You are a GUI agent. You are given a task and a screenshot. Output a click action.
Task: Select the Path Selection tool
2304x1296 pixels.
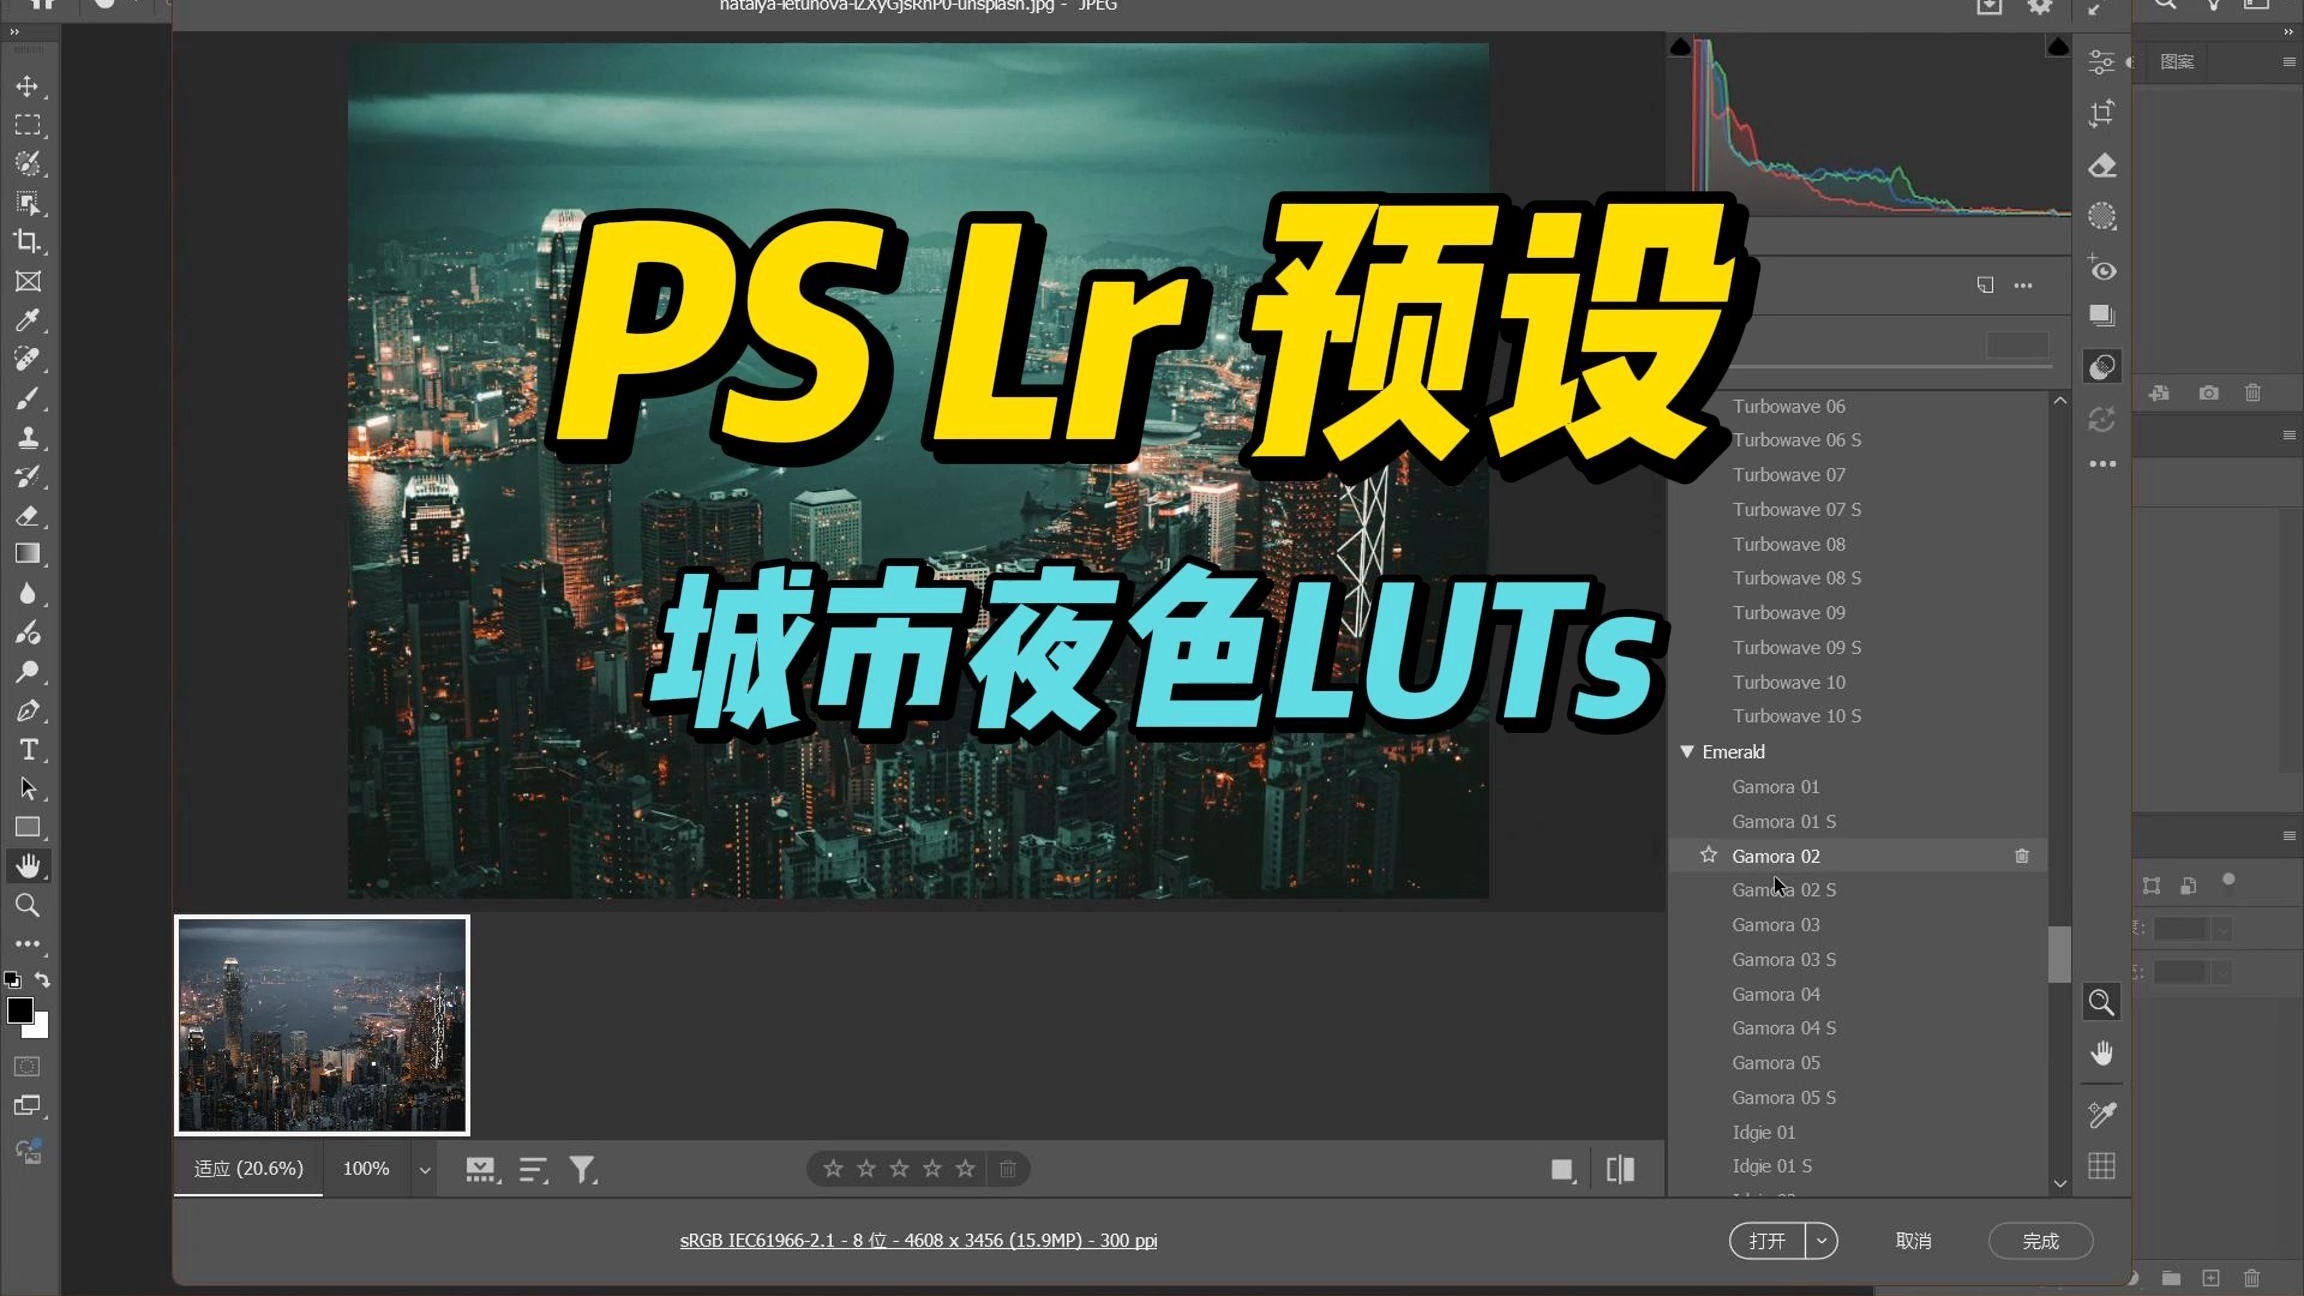tap(27, 788)
